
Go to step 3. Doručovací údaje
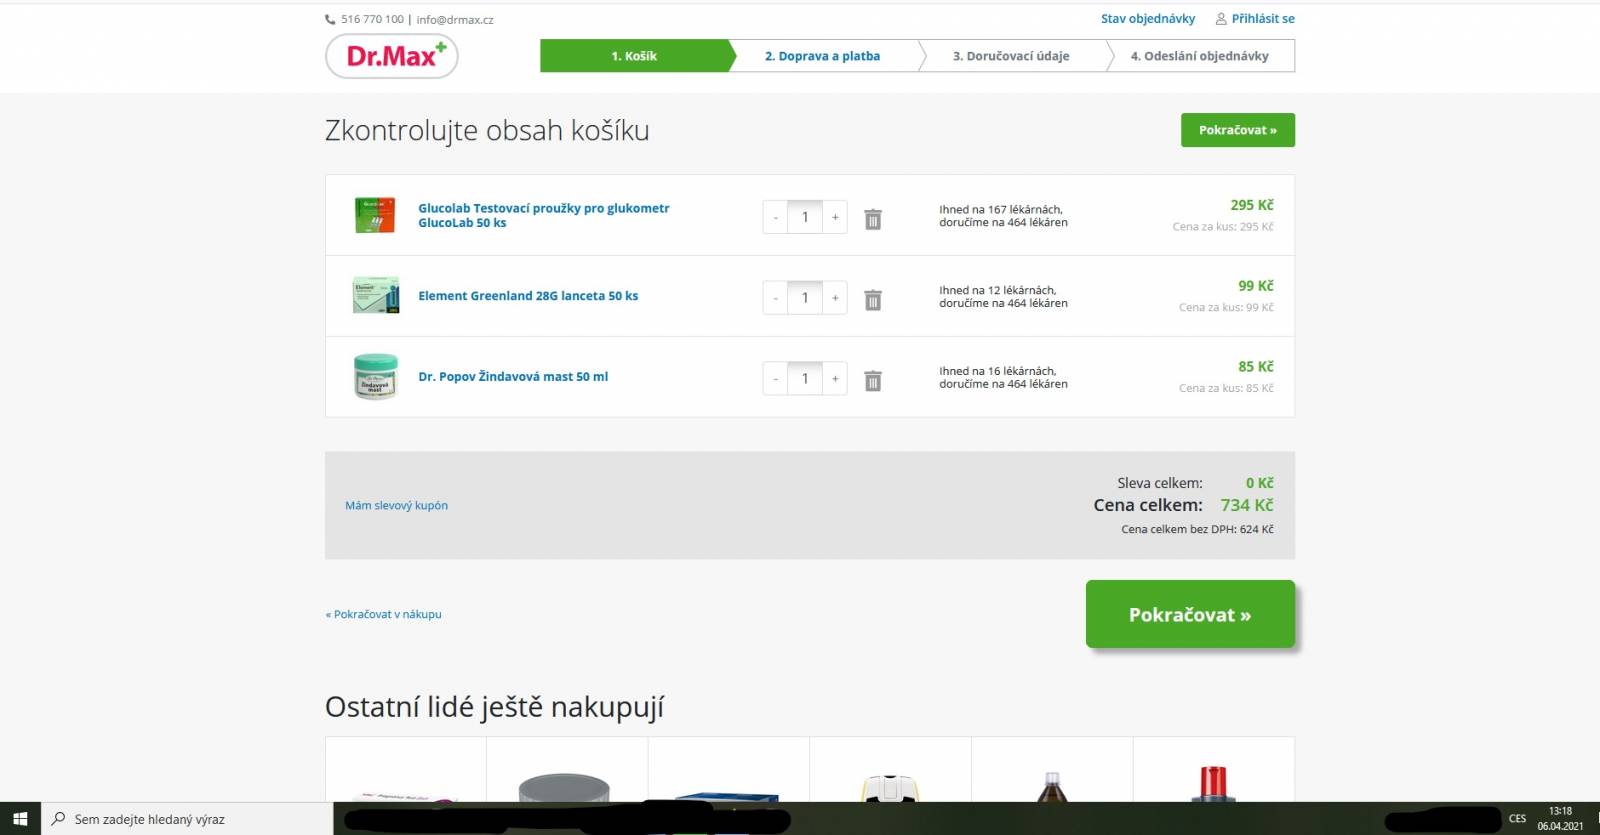[x=1011, y=56]
